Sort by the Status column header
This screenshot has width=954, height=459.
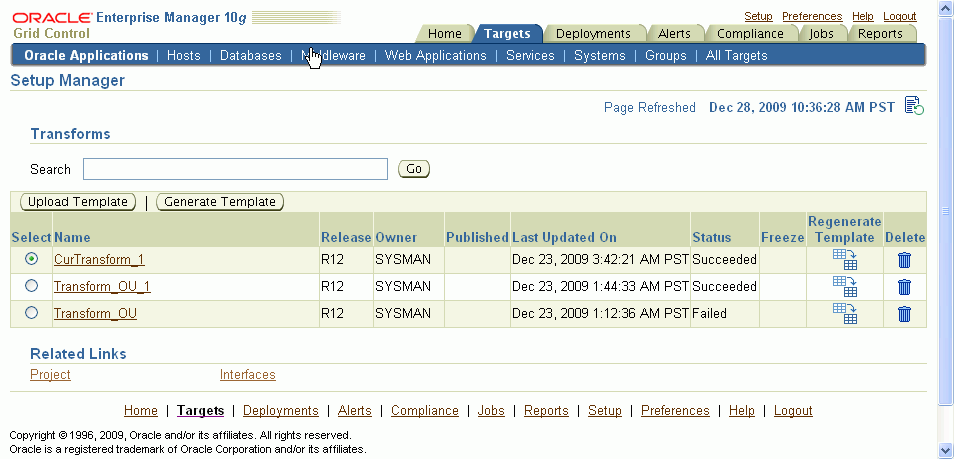(x=712, y=237)
